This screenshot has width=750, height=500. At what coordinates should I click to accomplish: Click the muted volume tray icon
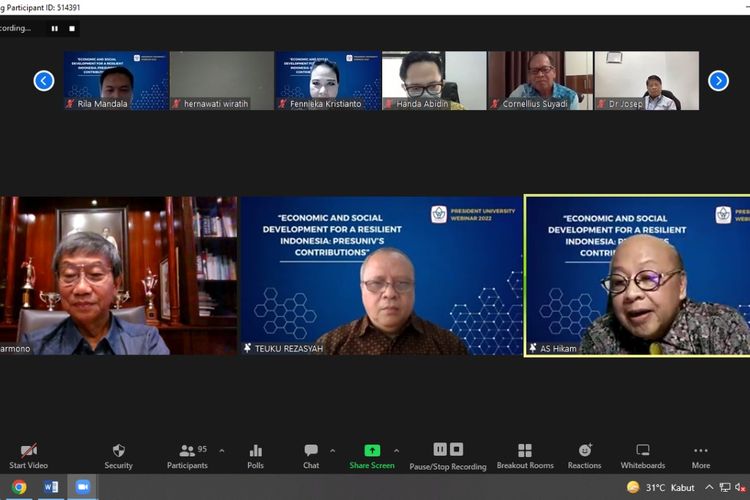741,488
